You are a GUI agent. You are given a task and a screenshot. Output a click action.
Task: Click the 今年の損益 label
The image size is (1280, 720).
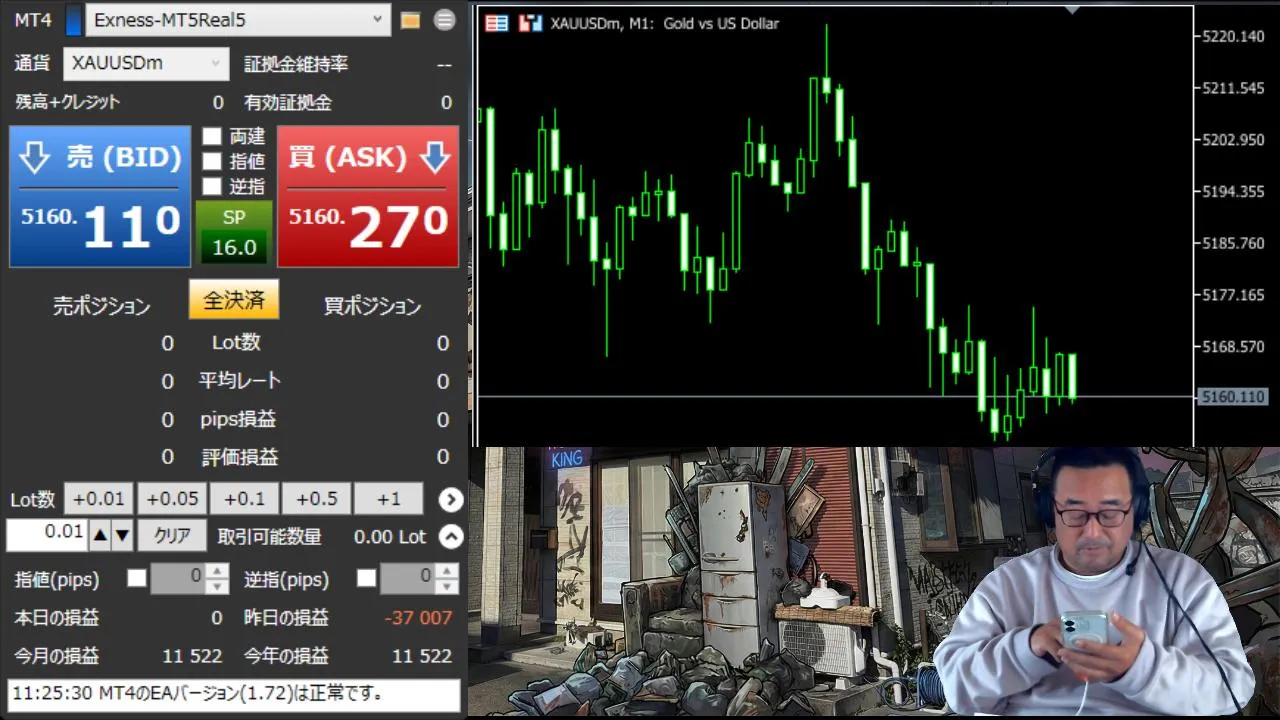[286, 656]
